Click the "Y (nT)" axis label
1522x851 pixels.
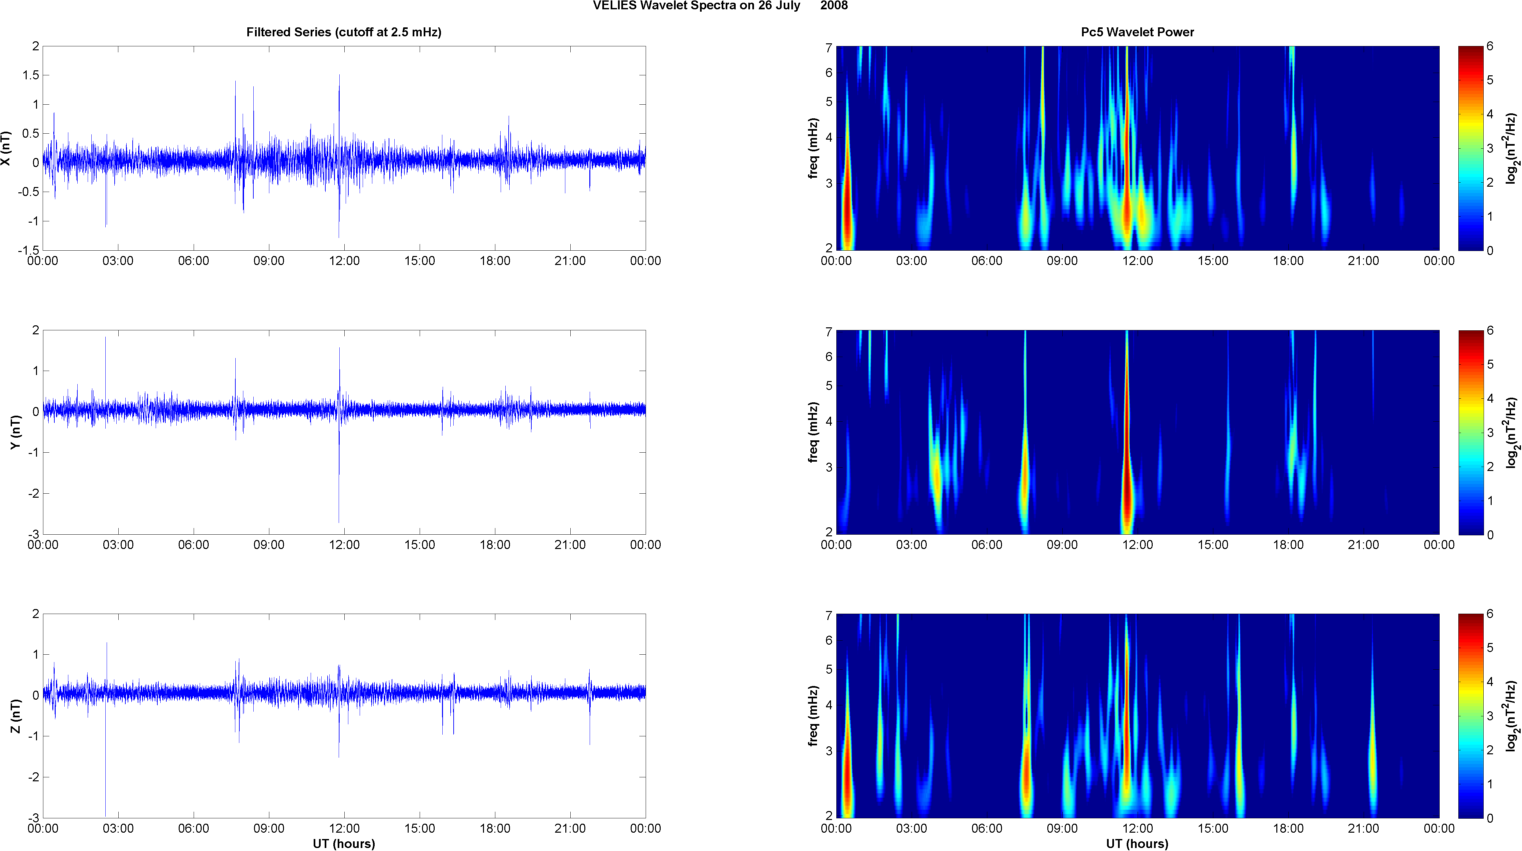coord(16,432)
